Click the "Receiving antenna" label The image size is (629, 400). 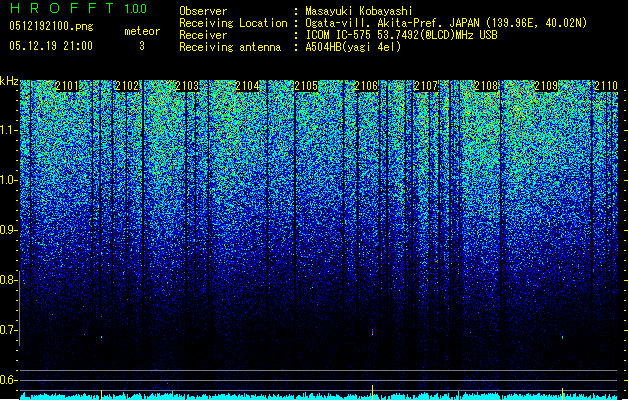230,47
